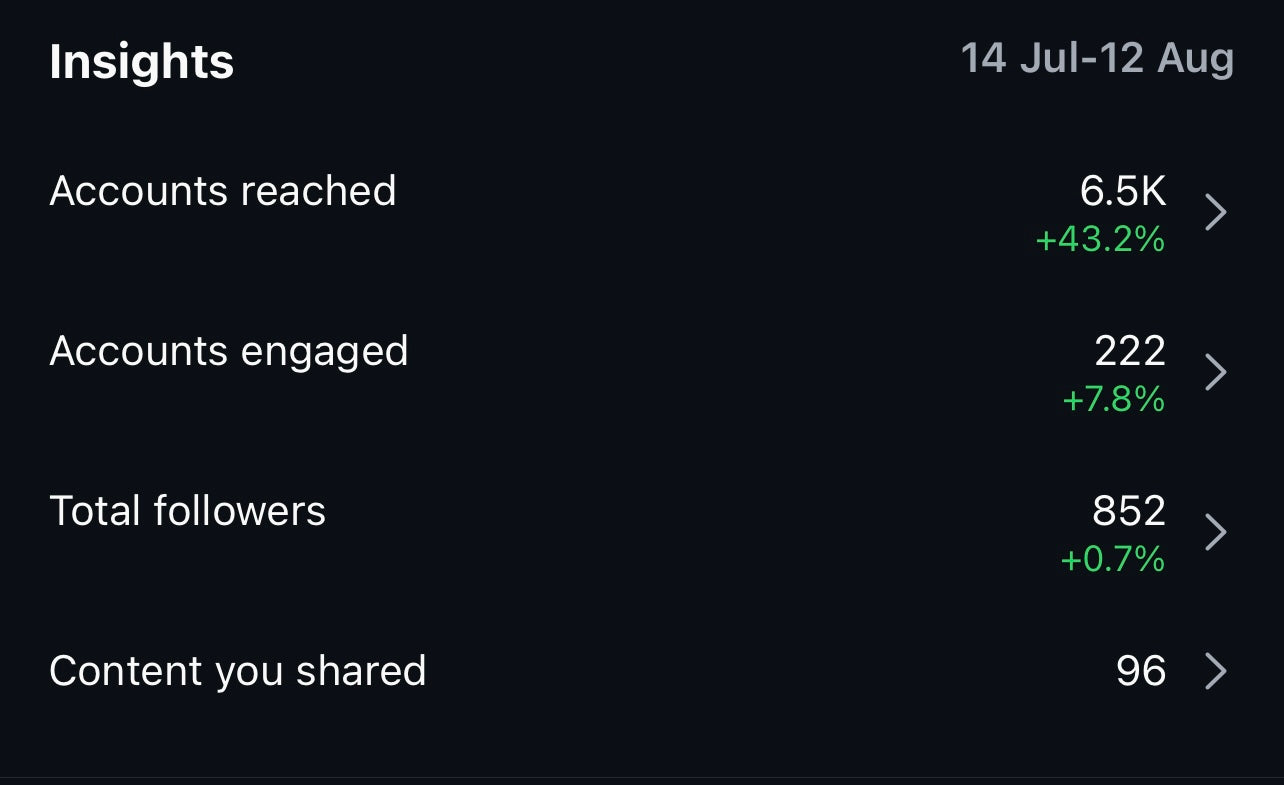Click the Insights heading
This screenshot has height=785, width=1284.
point(141,62)
